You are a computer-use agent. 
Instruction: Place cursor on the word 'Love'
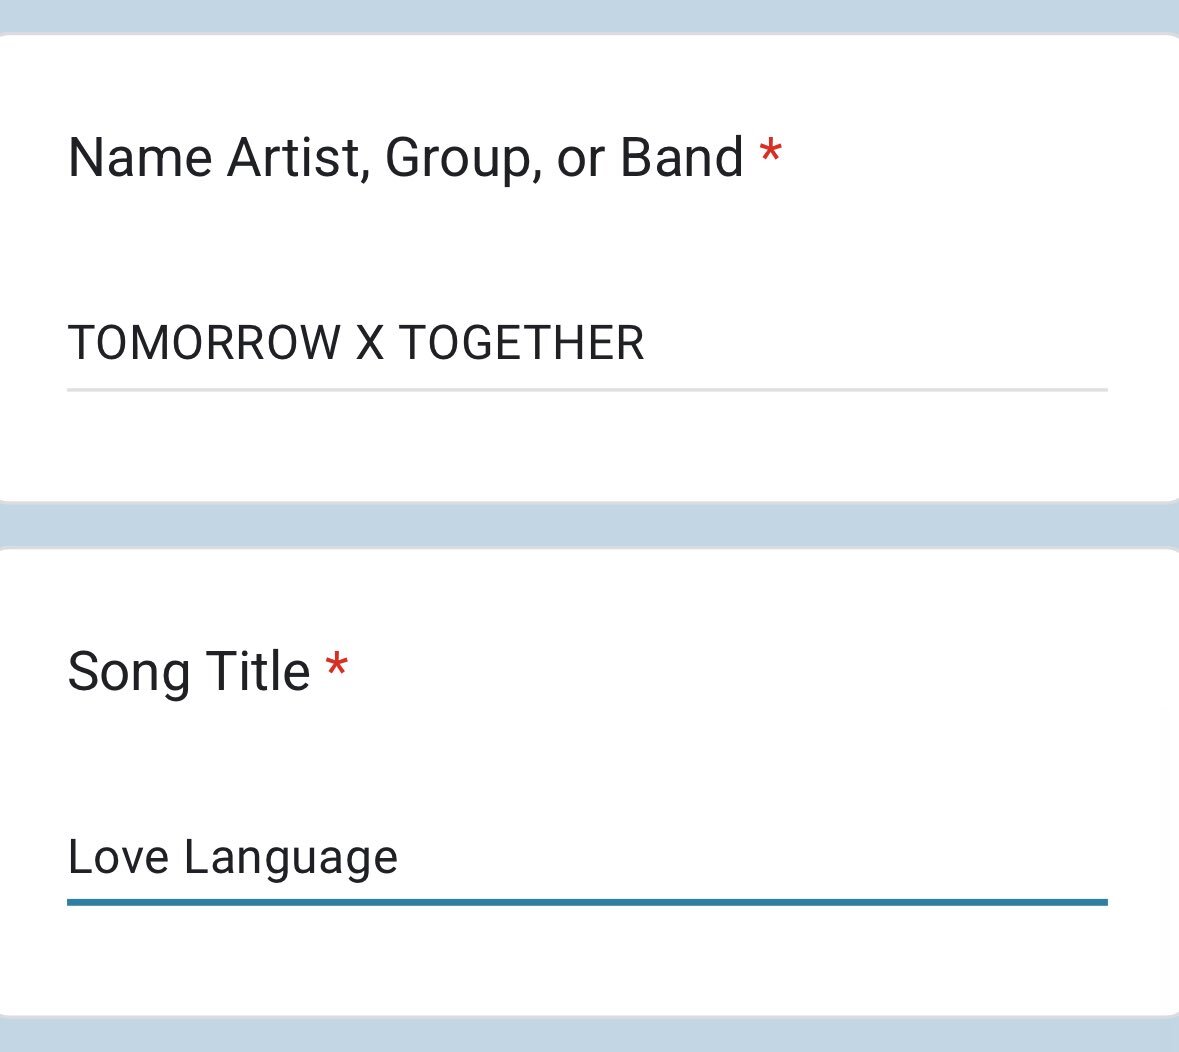(118, 857)
